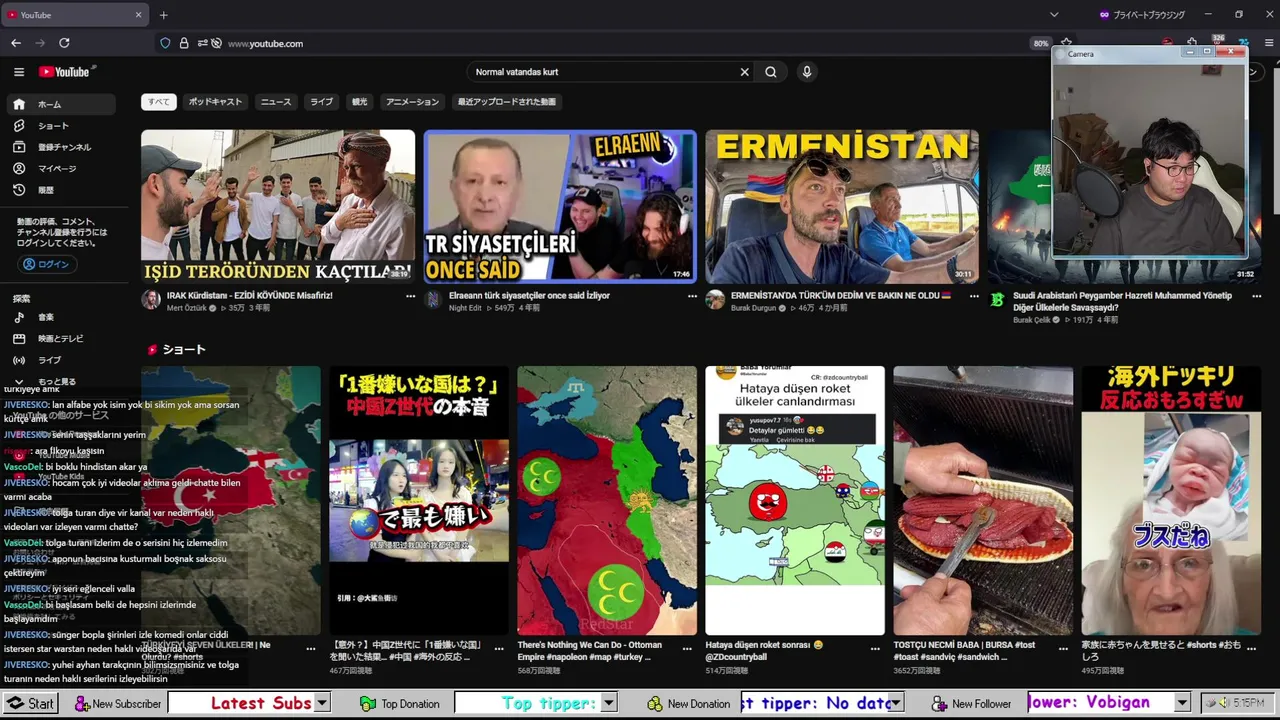
Task: Open 履歴 history in the sidebar
Action: [x=61, y=190]
